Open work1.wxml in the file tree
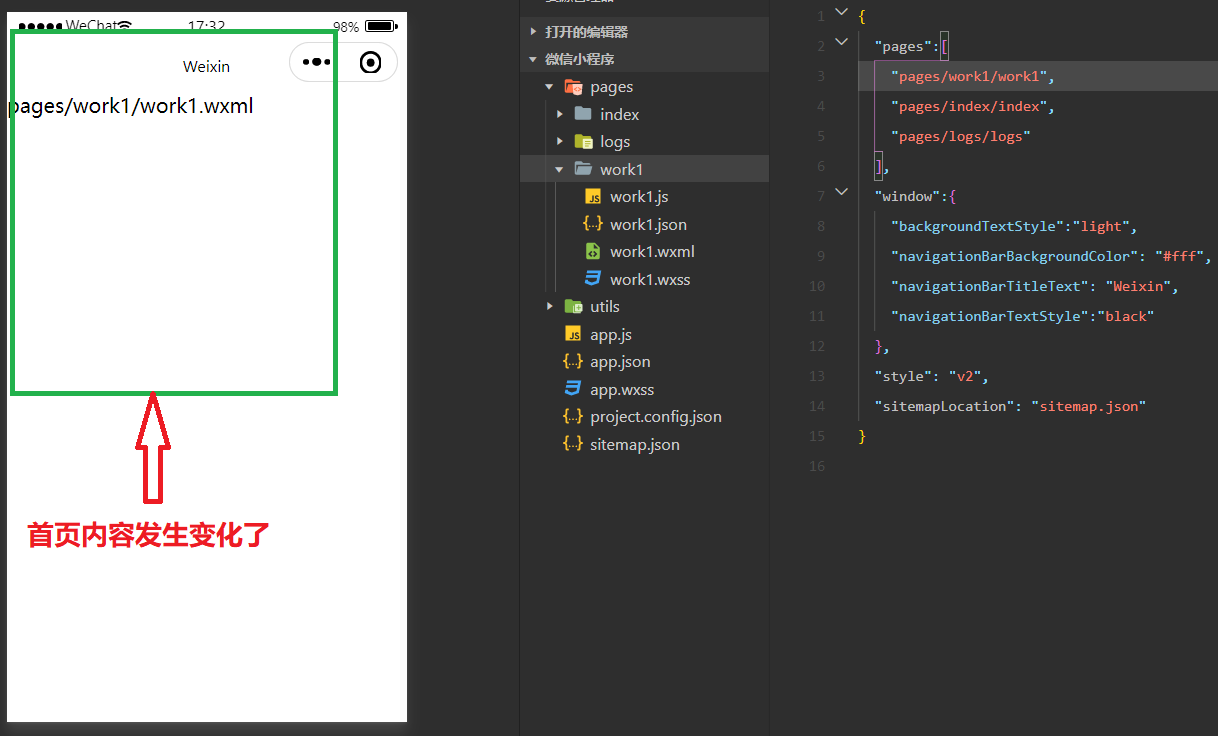The height and width of the screenshot is (736, 1218). 652,252
